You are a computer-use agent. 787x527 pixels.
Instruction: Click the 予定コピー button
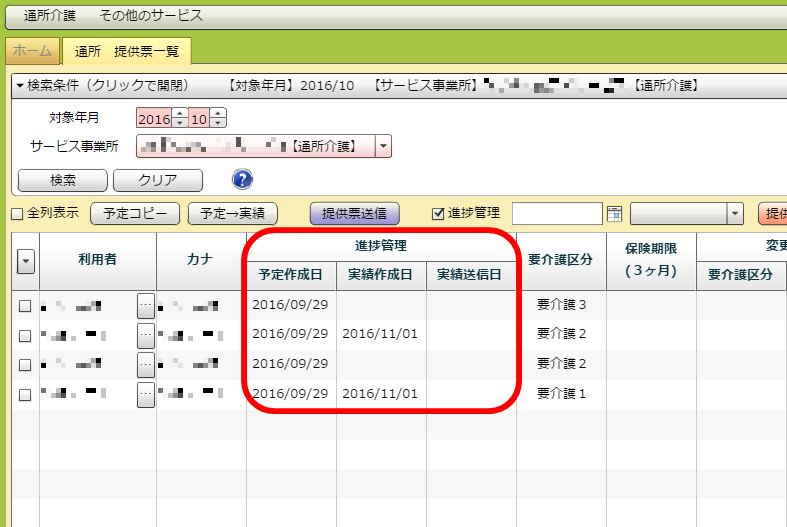tap(135, 213)
